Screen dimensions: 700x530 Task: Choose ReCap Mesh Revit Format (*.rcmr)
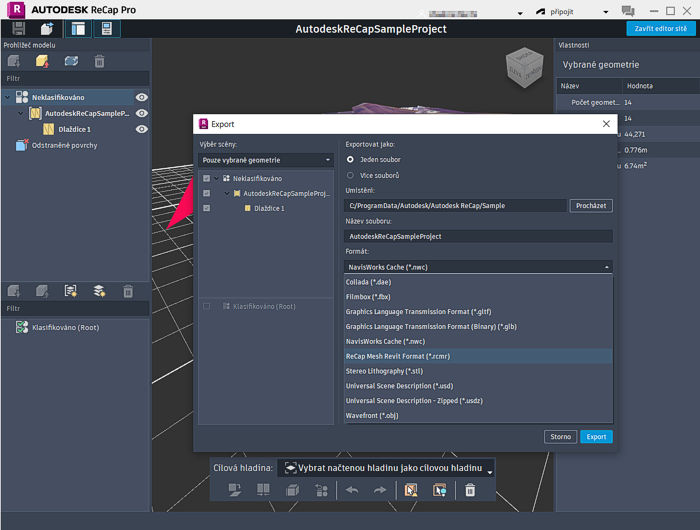478,356
